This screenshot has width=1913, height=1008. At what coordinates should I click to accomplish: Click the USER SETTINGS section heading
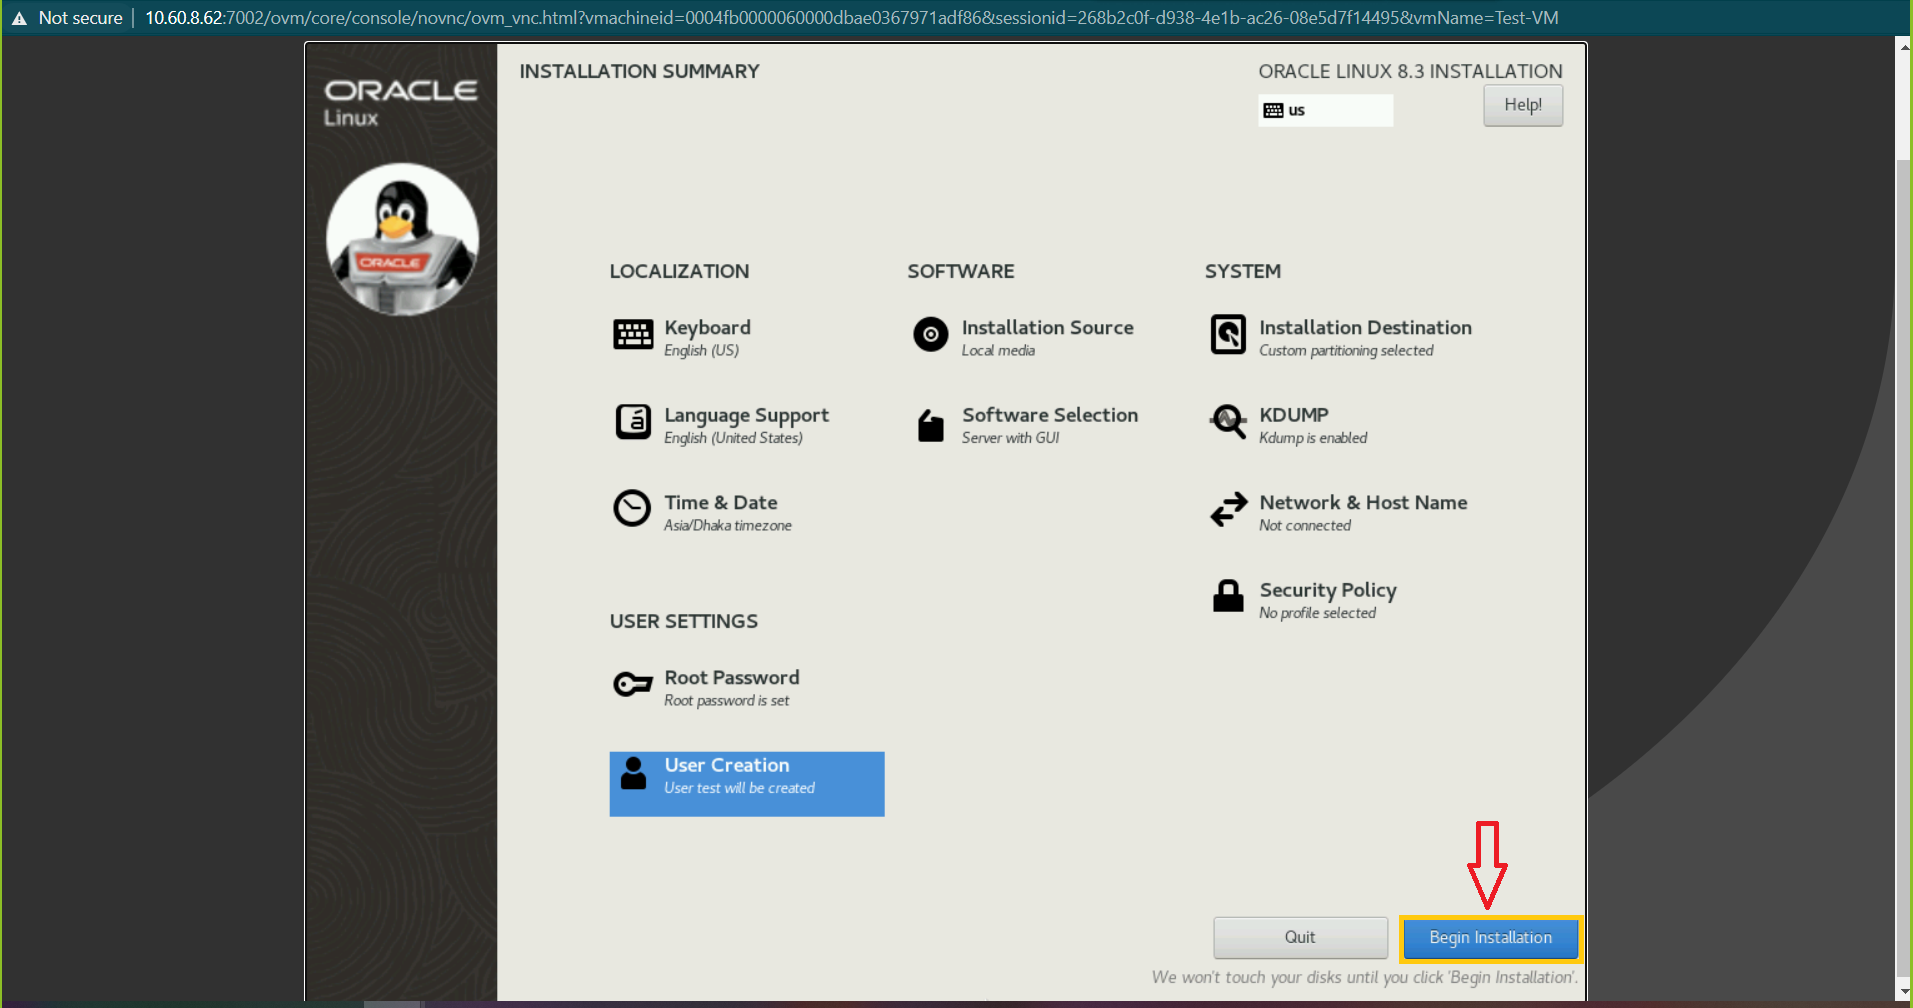click(683, 622)
